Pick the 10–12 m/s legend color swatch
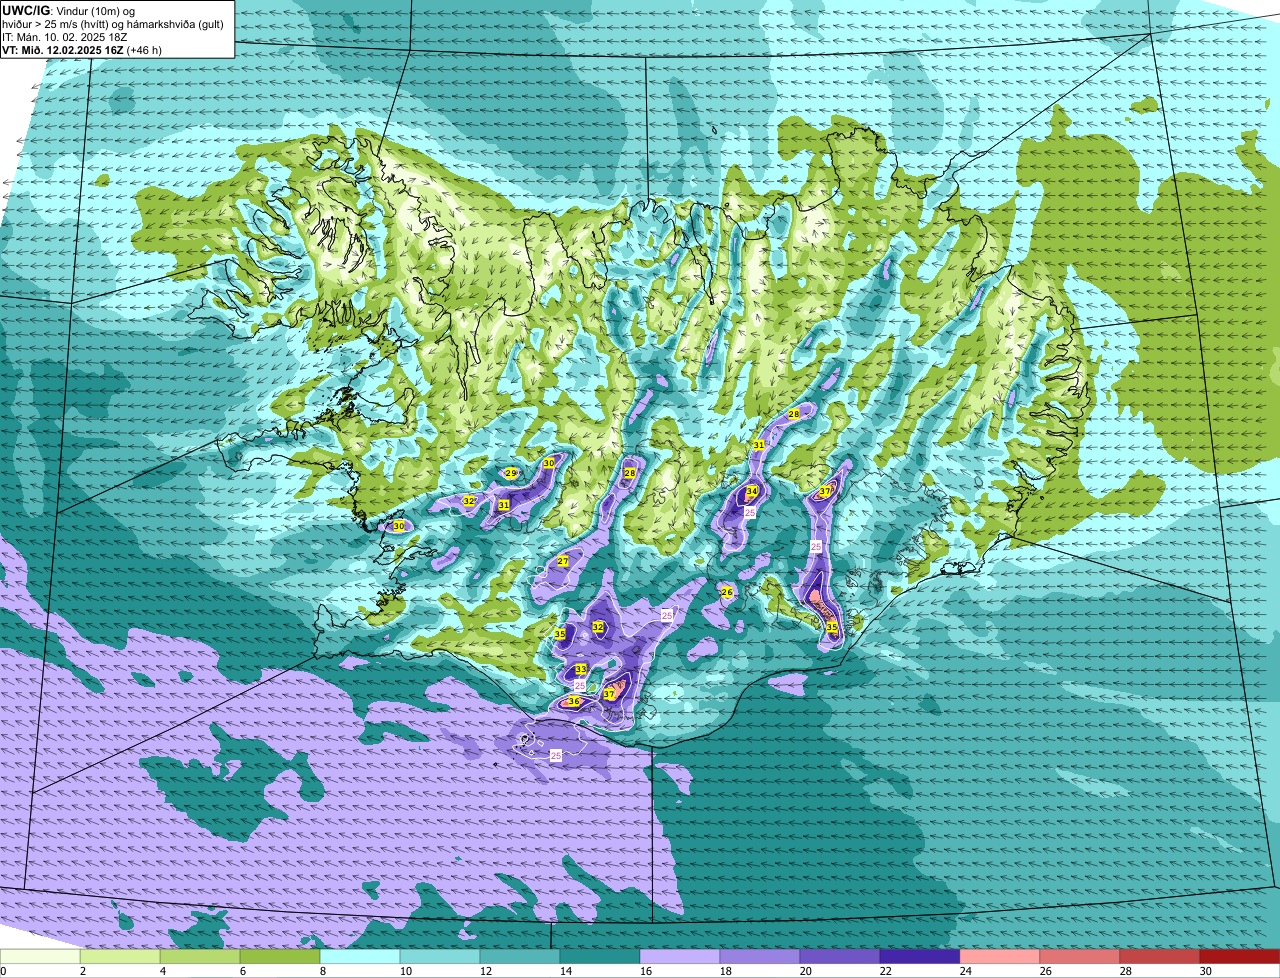This screenshot has height=978, width=1280. coord(440,956)
